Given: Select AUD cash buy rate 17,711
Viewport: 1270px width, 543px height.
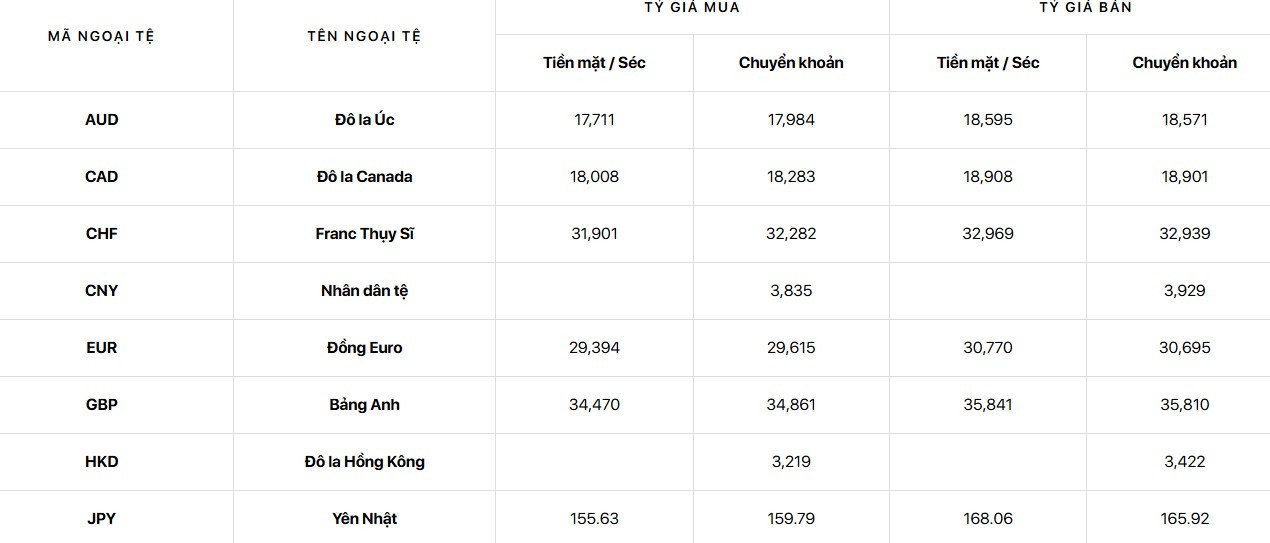Looking at the screenshot, I should (595, 120).
